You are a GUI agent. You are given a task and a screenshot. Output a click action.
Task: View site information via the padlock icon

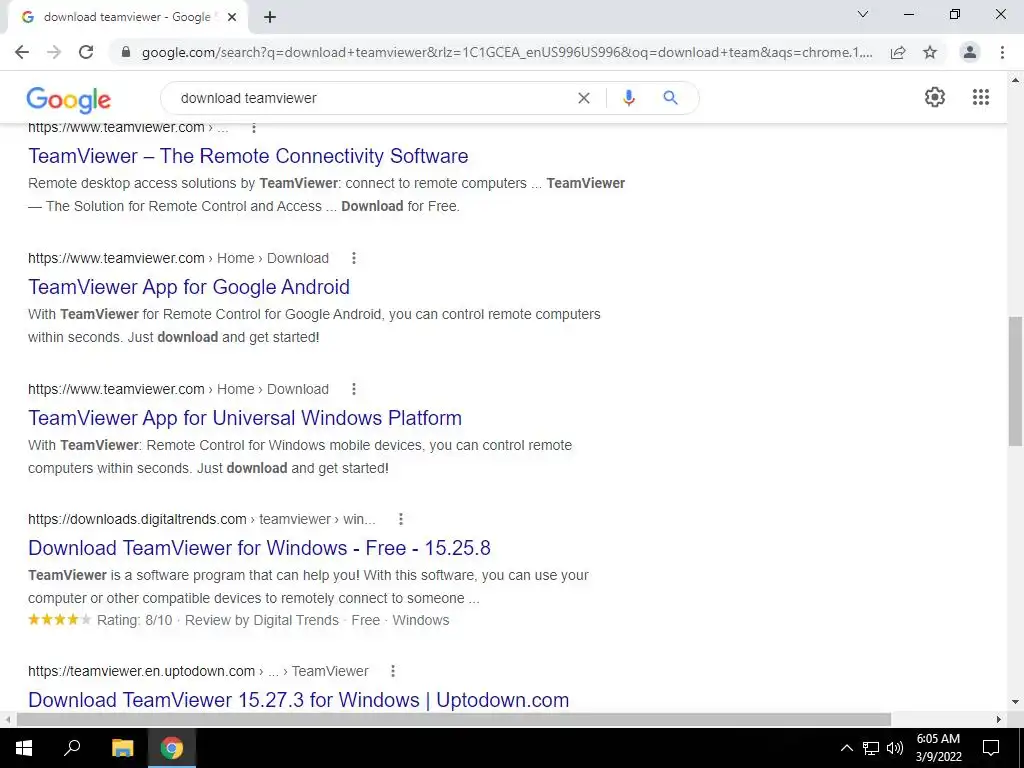coord(126,52)
